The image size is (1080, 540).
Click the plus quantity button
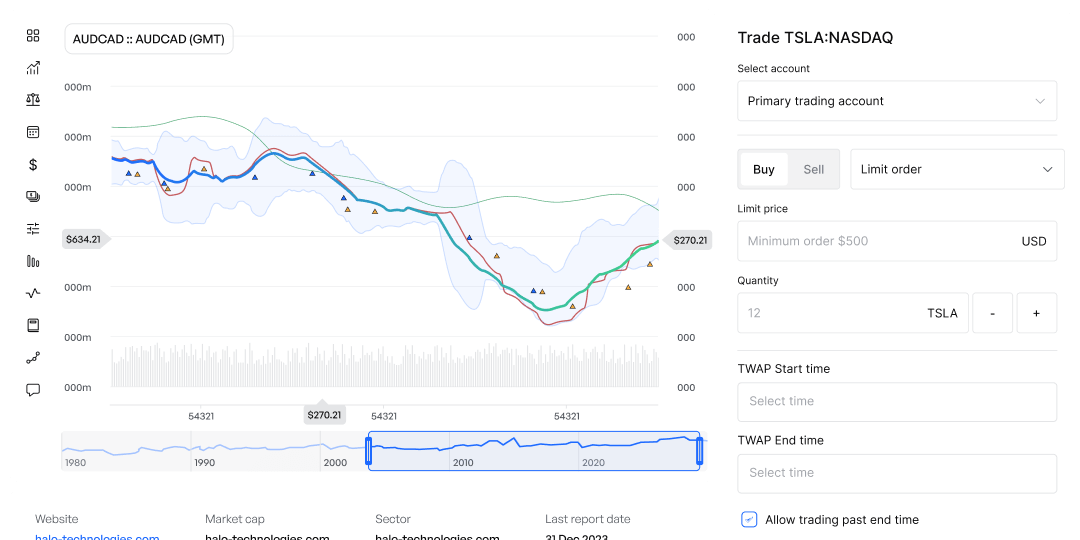click(1036, 313)
